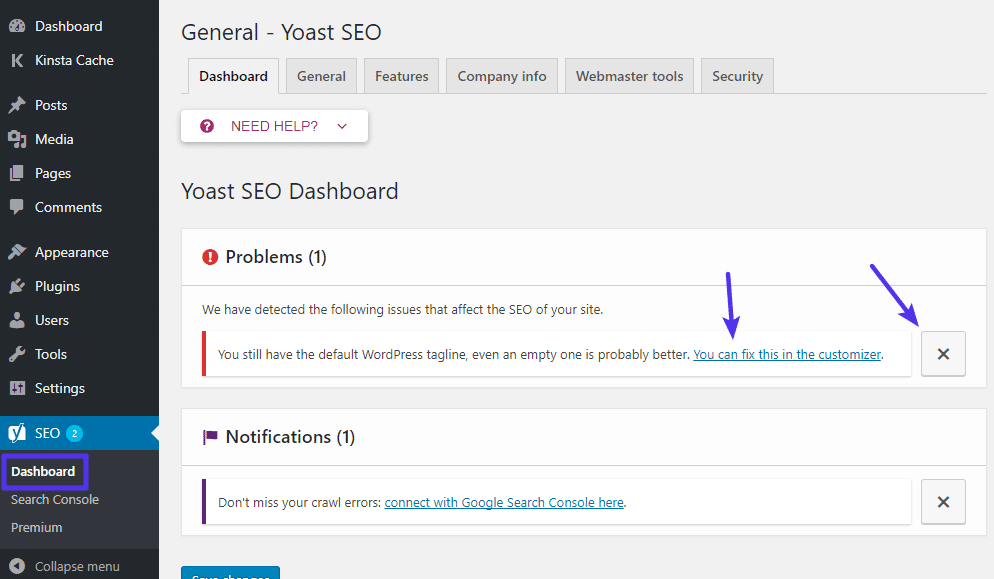The image size is (994, 579).
Task: Open the Company info tab
Action: (x=502, y=76)
